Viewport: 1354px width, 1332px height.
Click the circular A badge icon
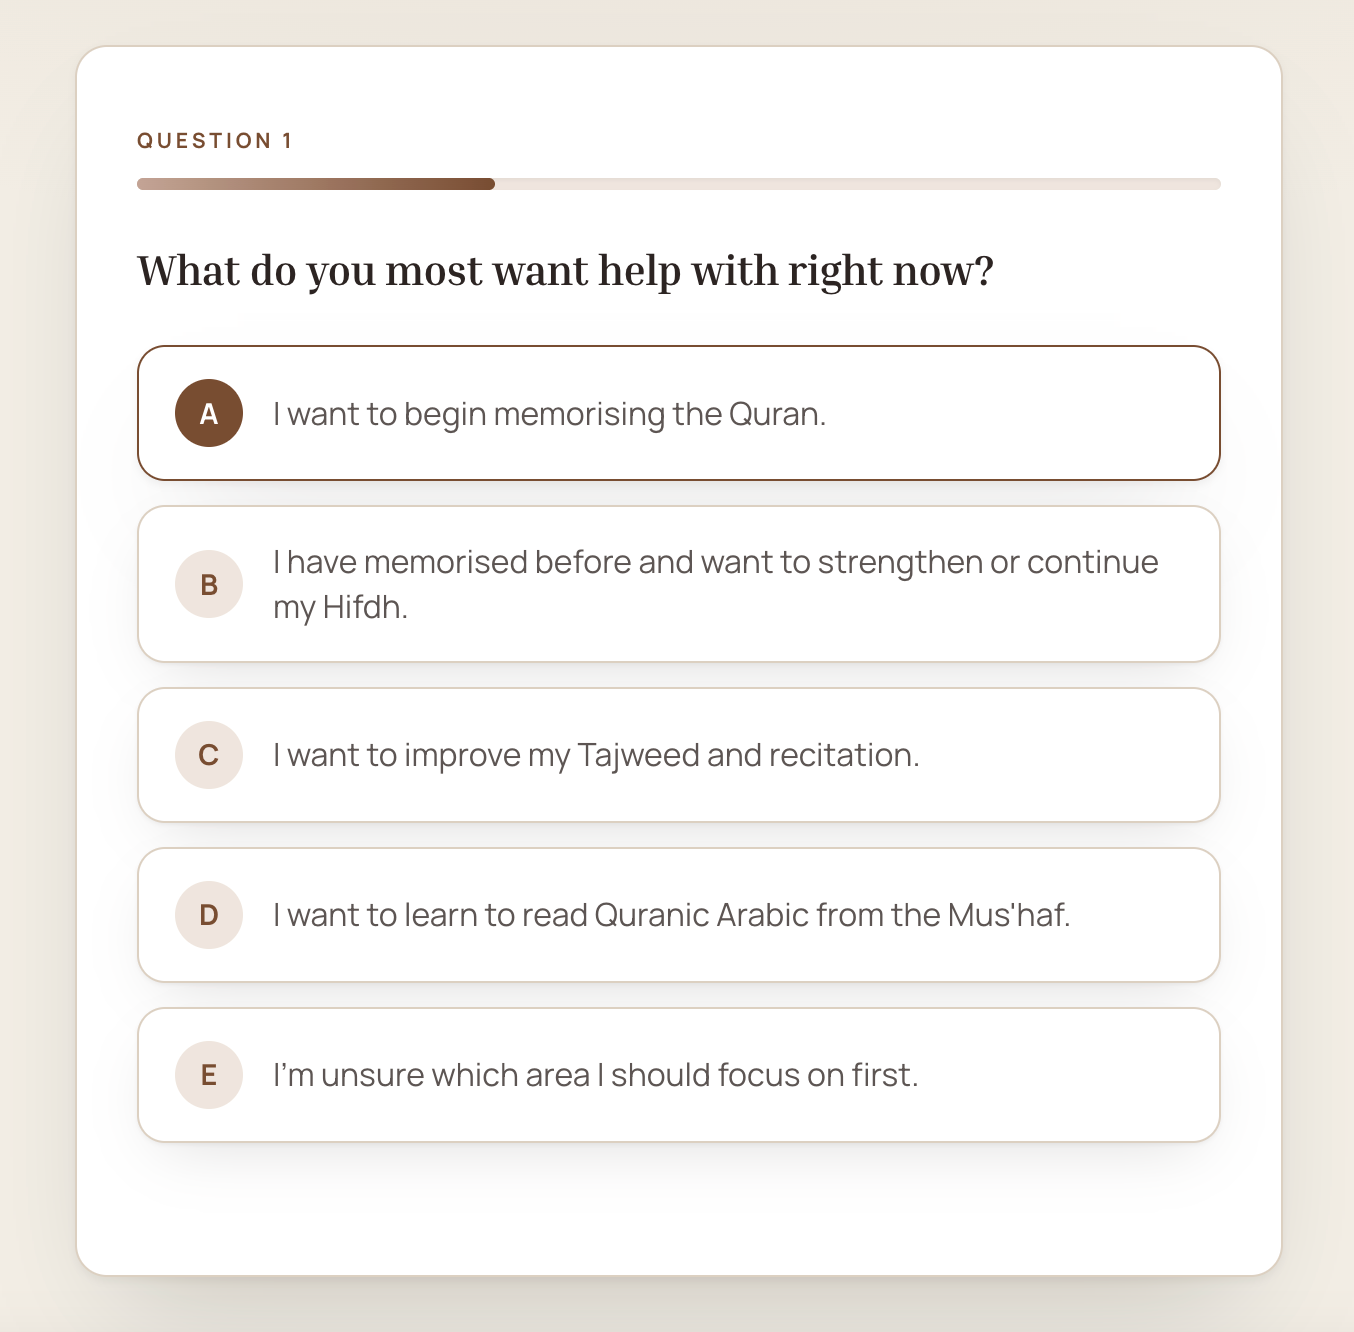(209, 413)
